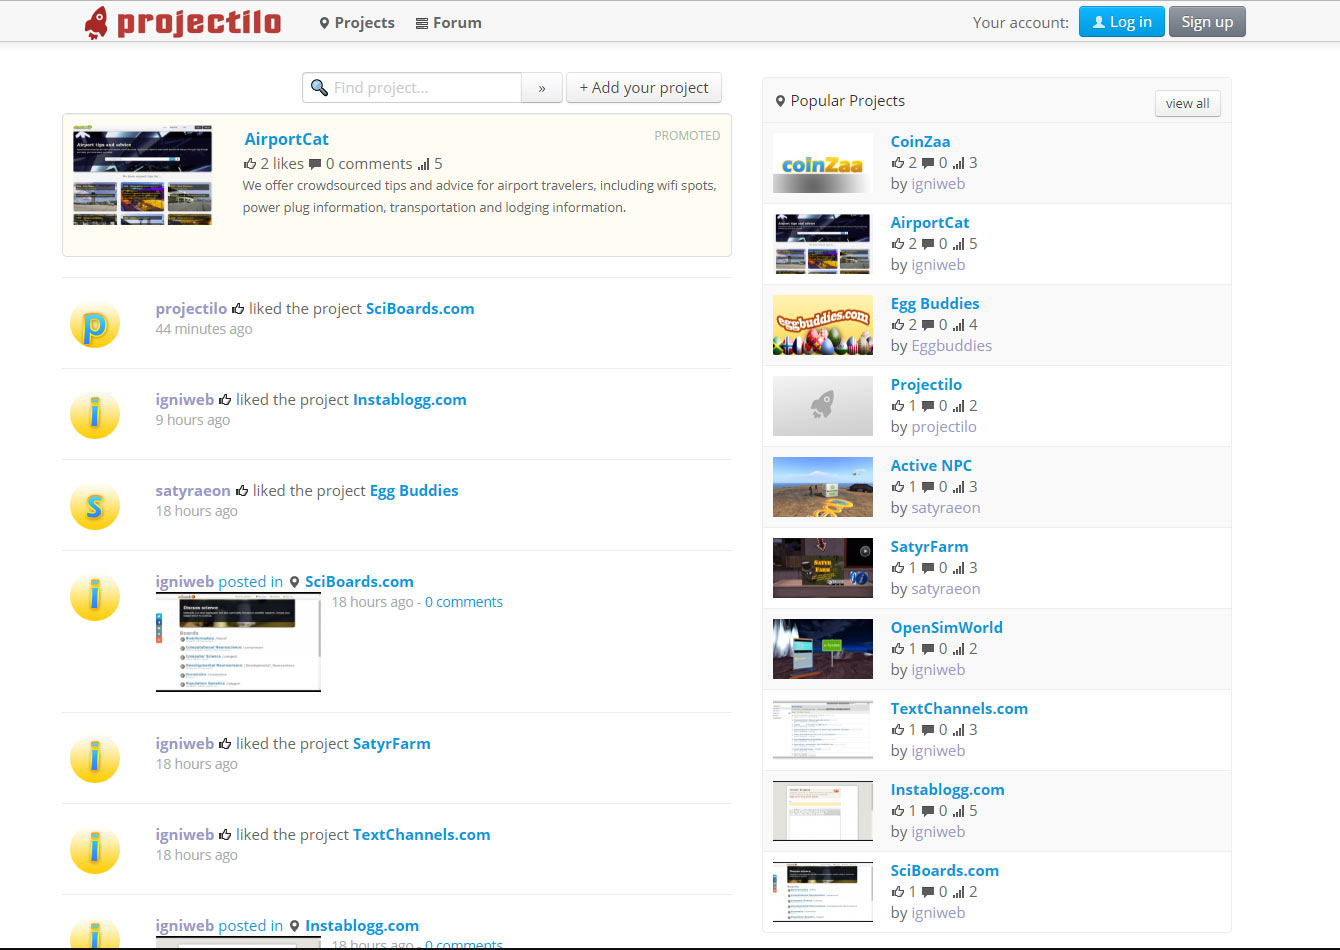Submit search with the » button

(x=541, y=88)
